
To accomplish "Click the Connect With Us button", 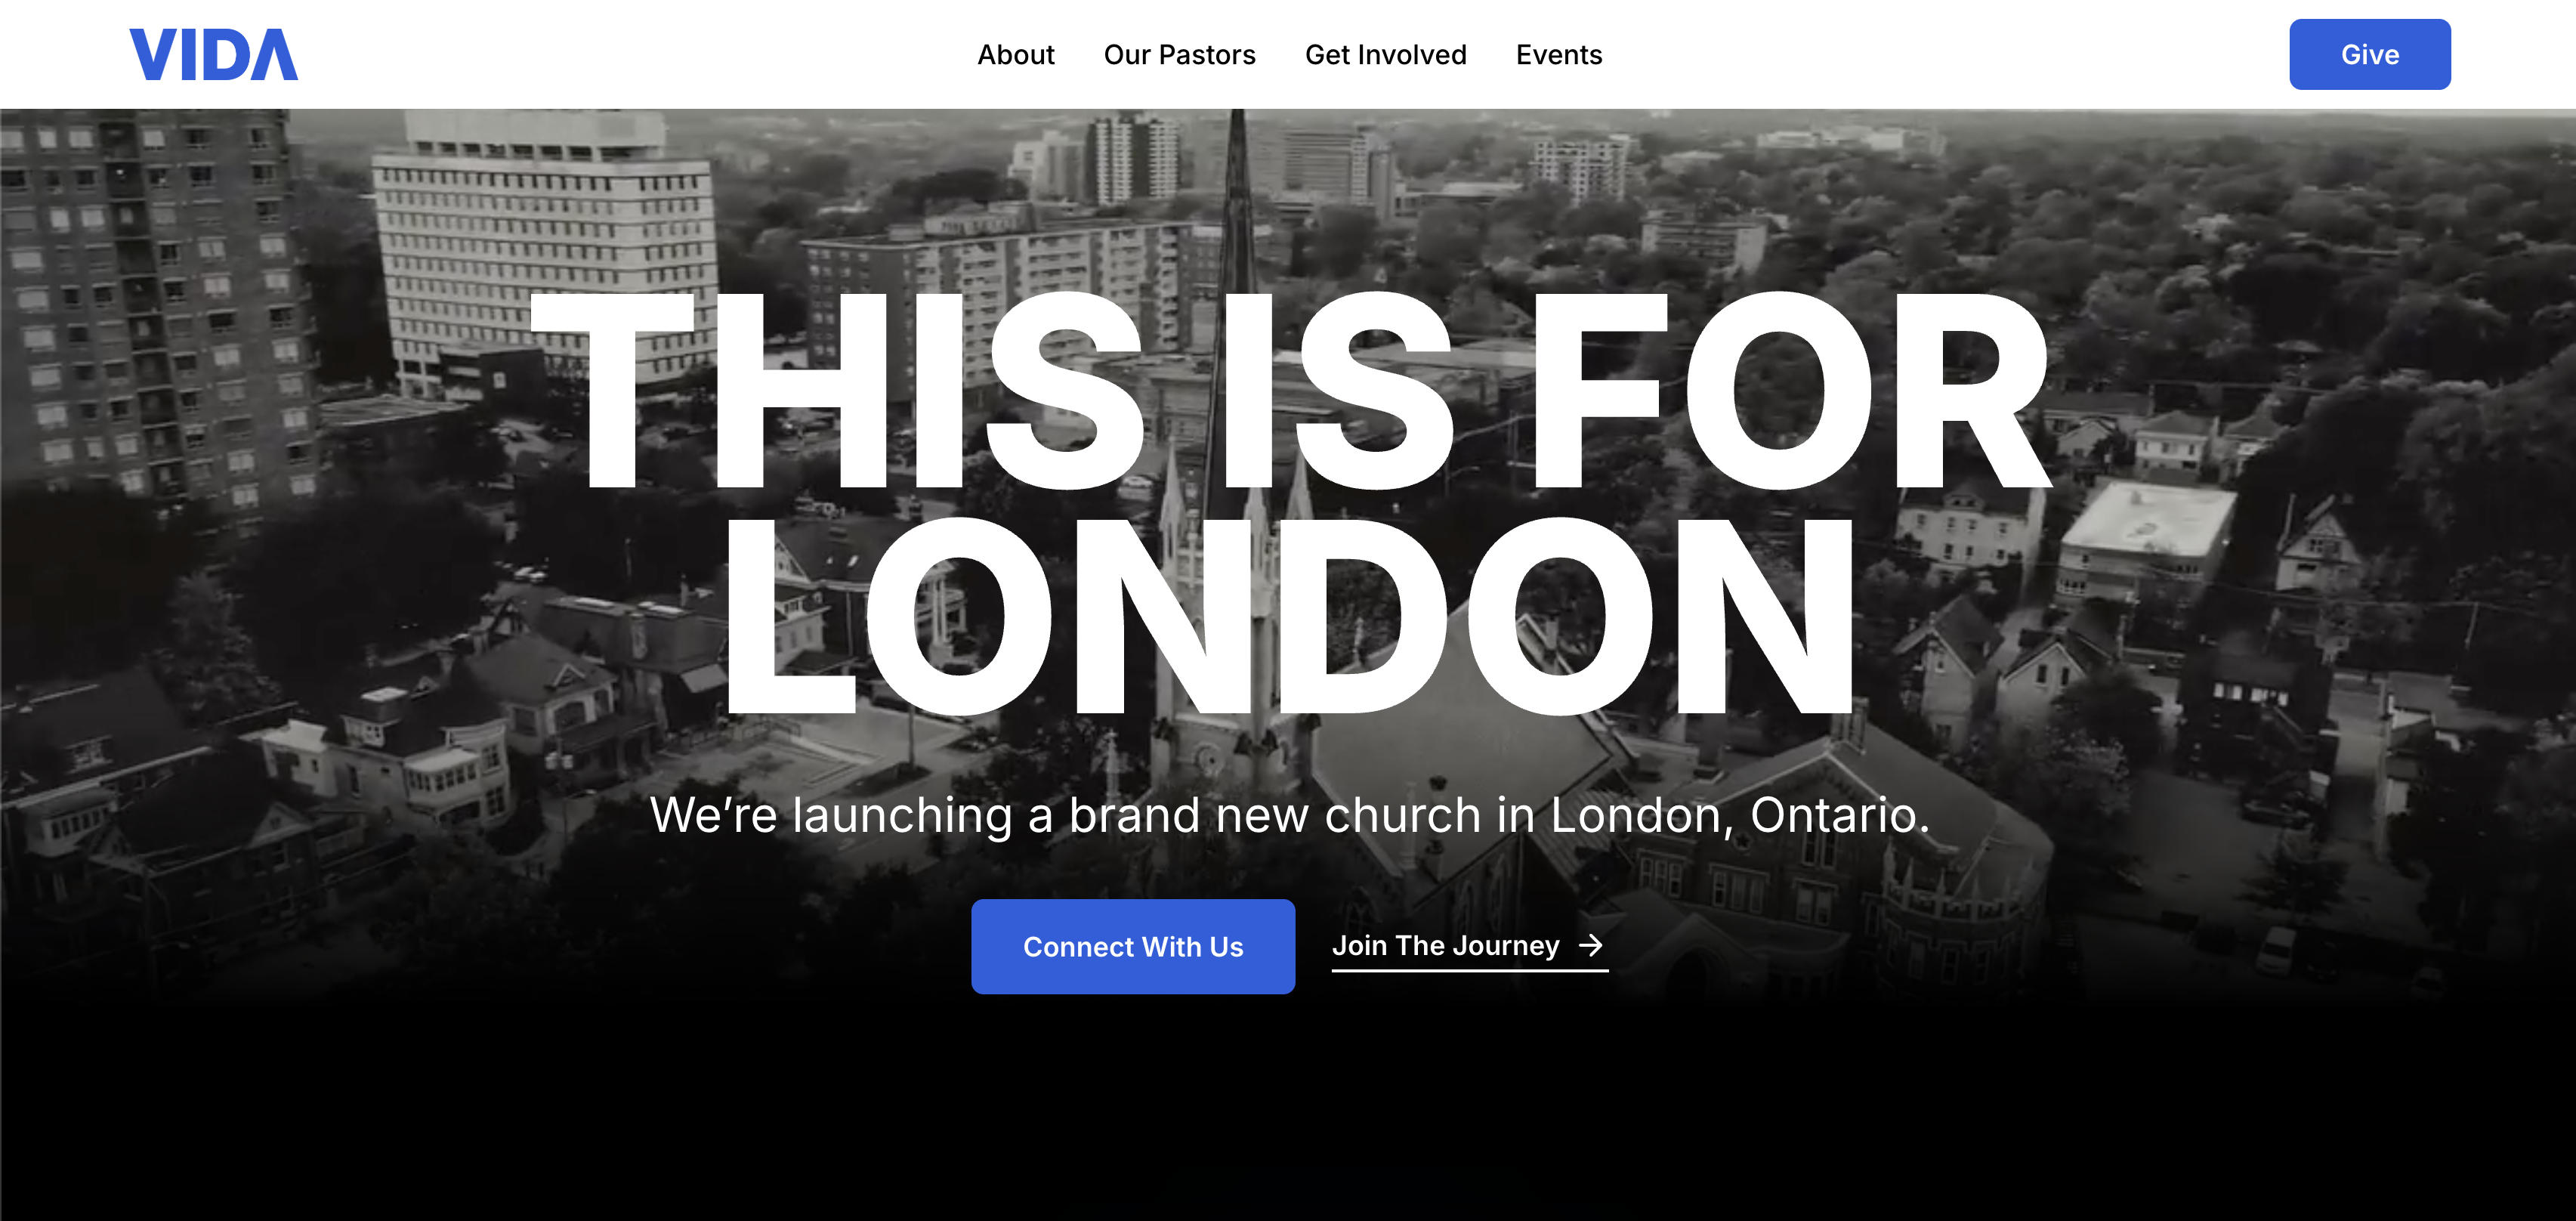I will [1132, 946].
